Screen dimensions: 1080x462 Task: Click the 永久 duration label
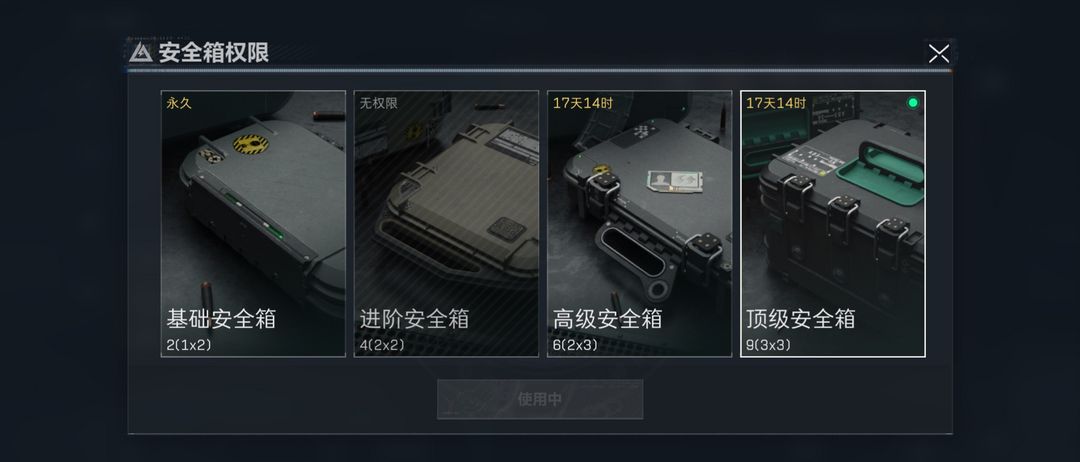(x=178, y=103)
